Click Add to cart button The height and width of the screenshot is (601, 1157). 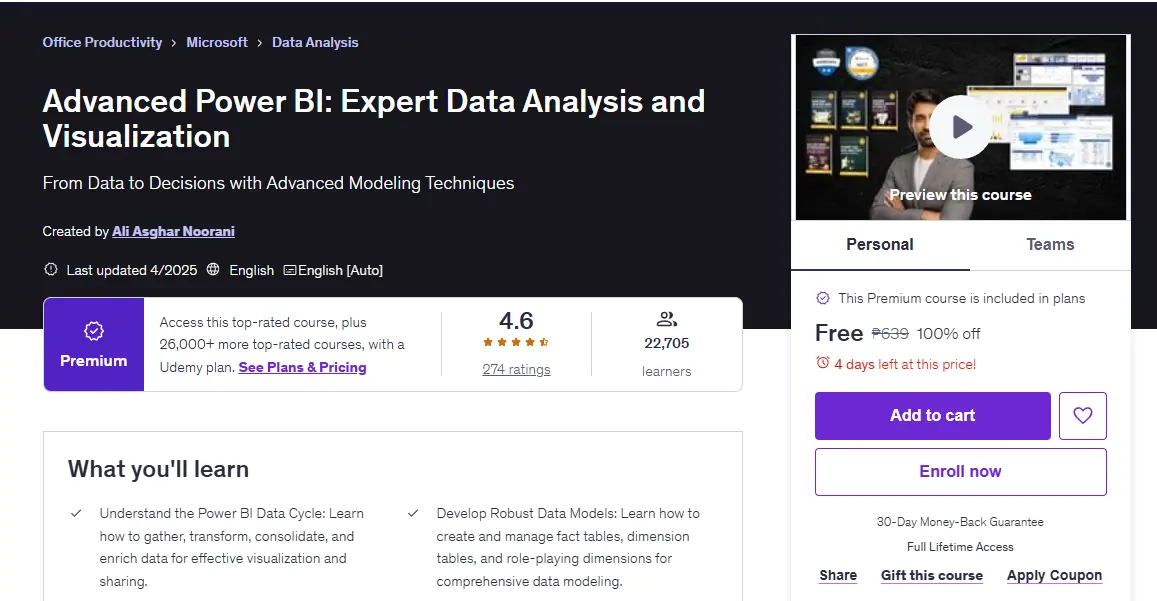click(x=933, y=416)
